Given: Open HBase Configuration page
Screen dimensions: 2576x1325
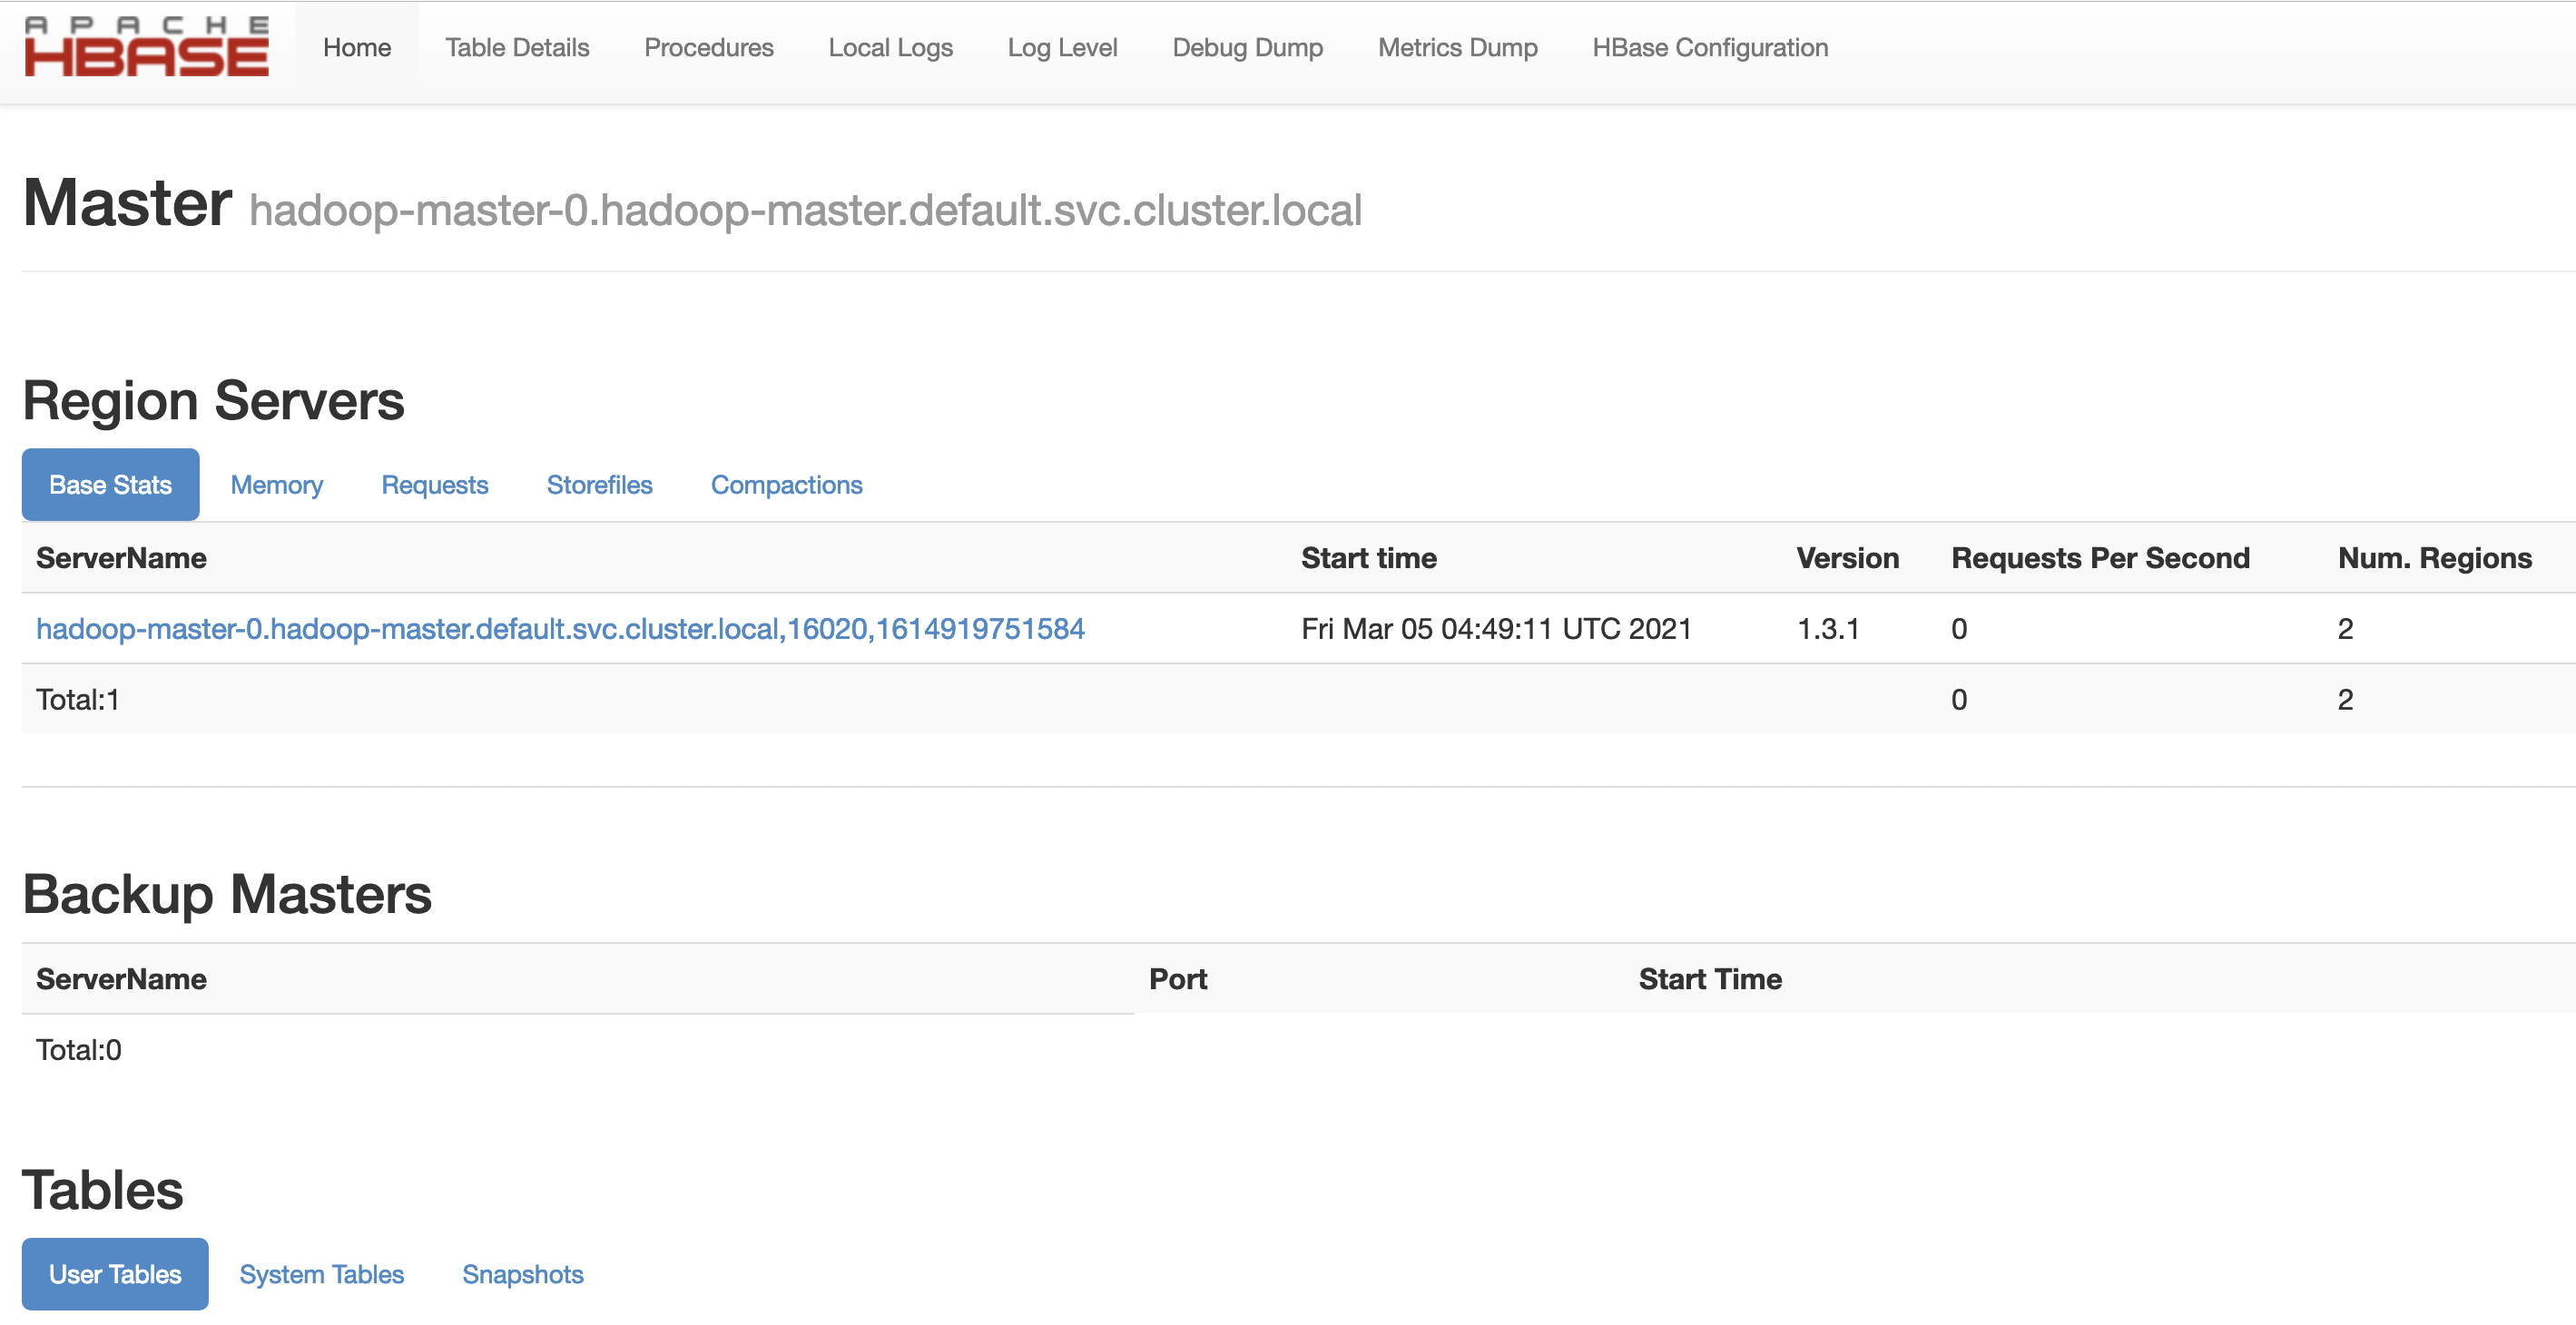Looking at the screenshot, I should (1709, 48).
